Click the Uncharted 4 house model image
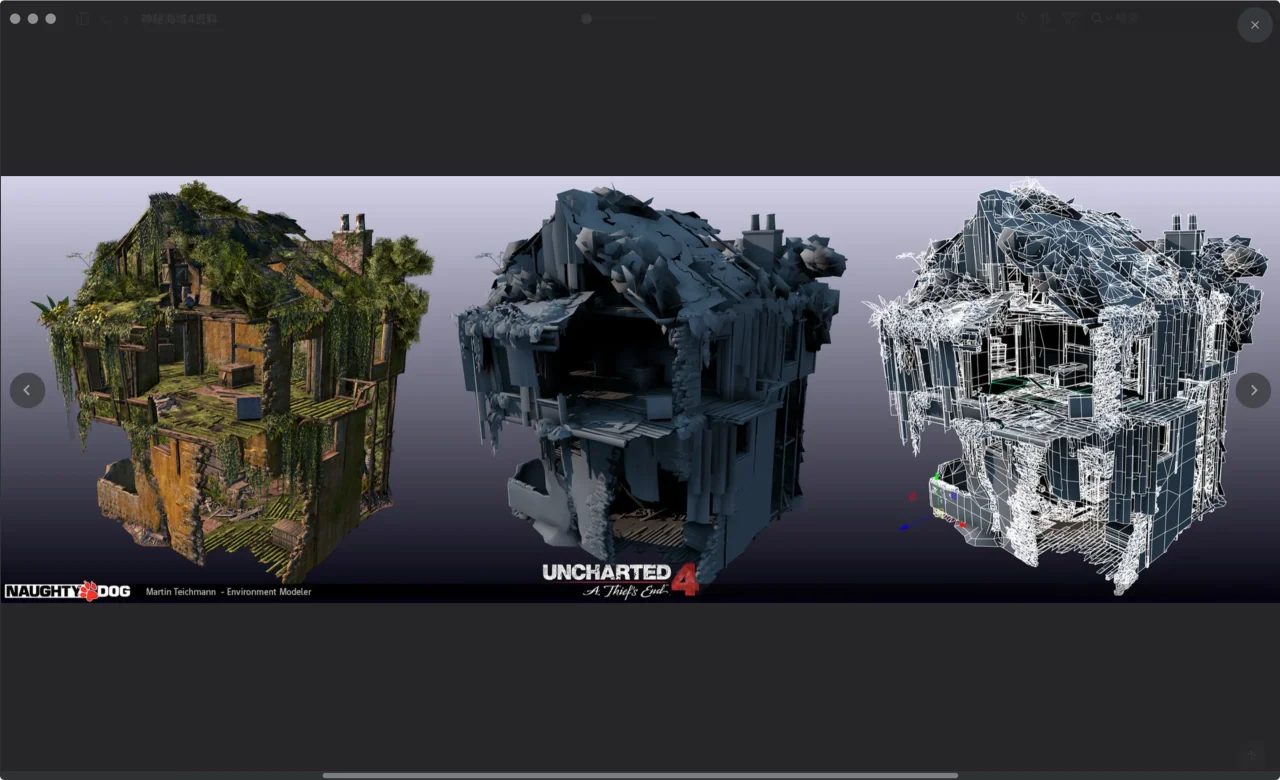1280x780 pixels. [640, 390]
